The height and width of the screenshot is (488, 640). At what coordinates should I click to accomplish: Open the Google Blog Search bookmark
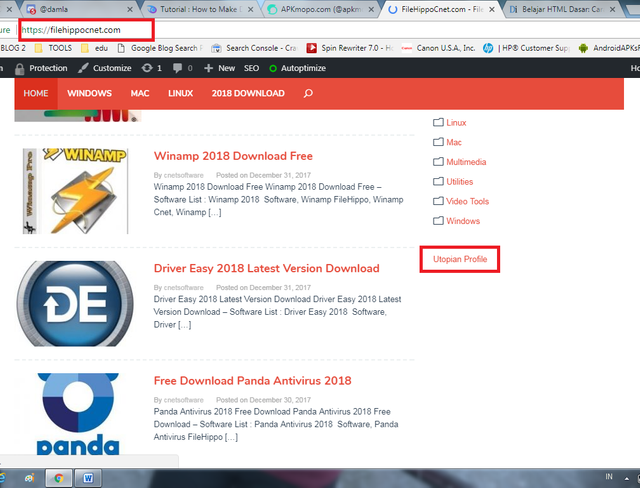tap(160, 48)
